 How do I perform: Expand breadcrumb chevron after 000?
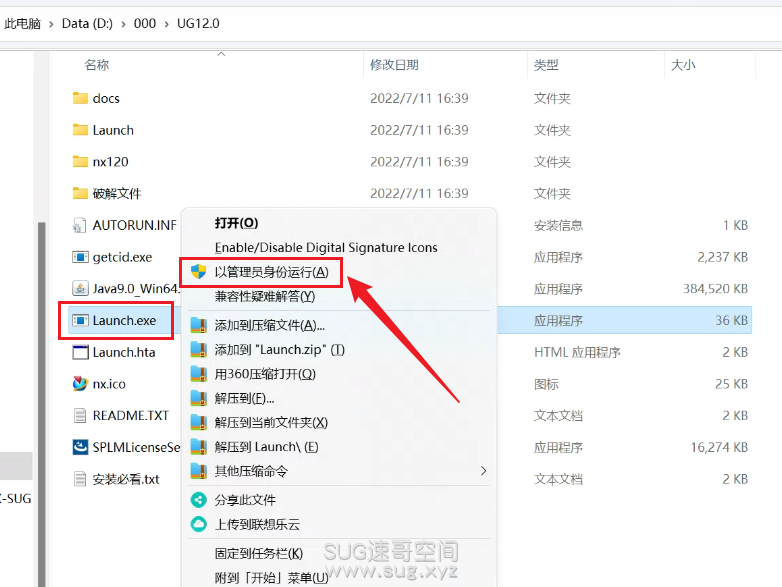point(167,24)
